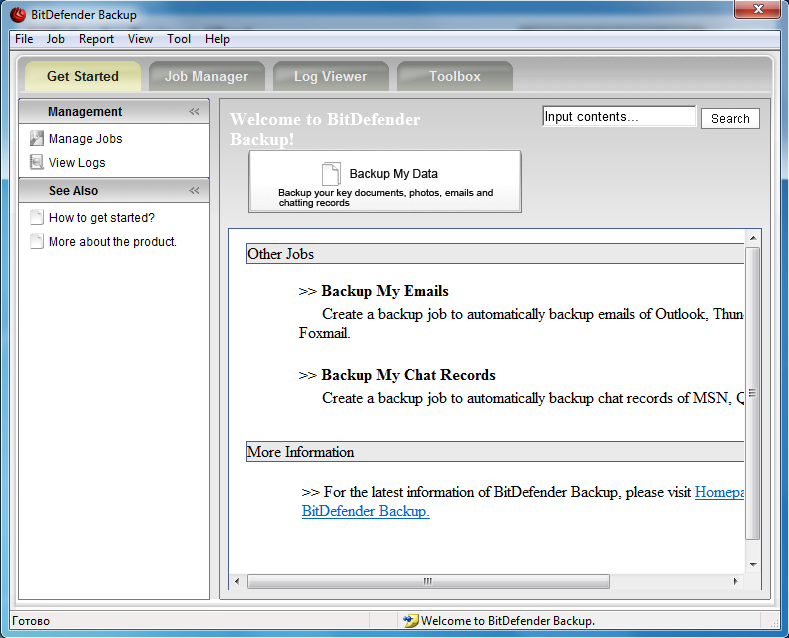The width and height of the screenshot is (789, 638).
Task: Click the Manage Jobs icon
Action: [x=37, y=138]
